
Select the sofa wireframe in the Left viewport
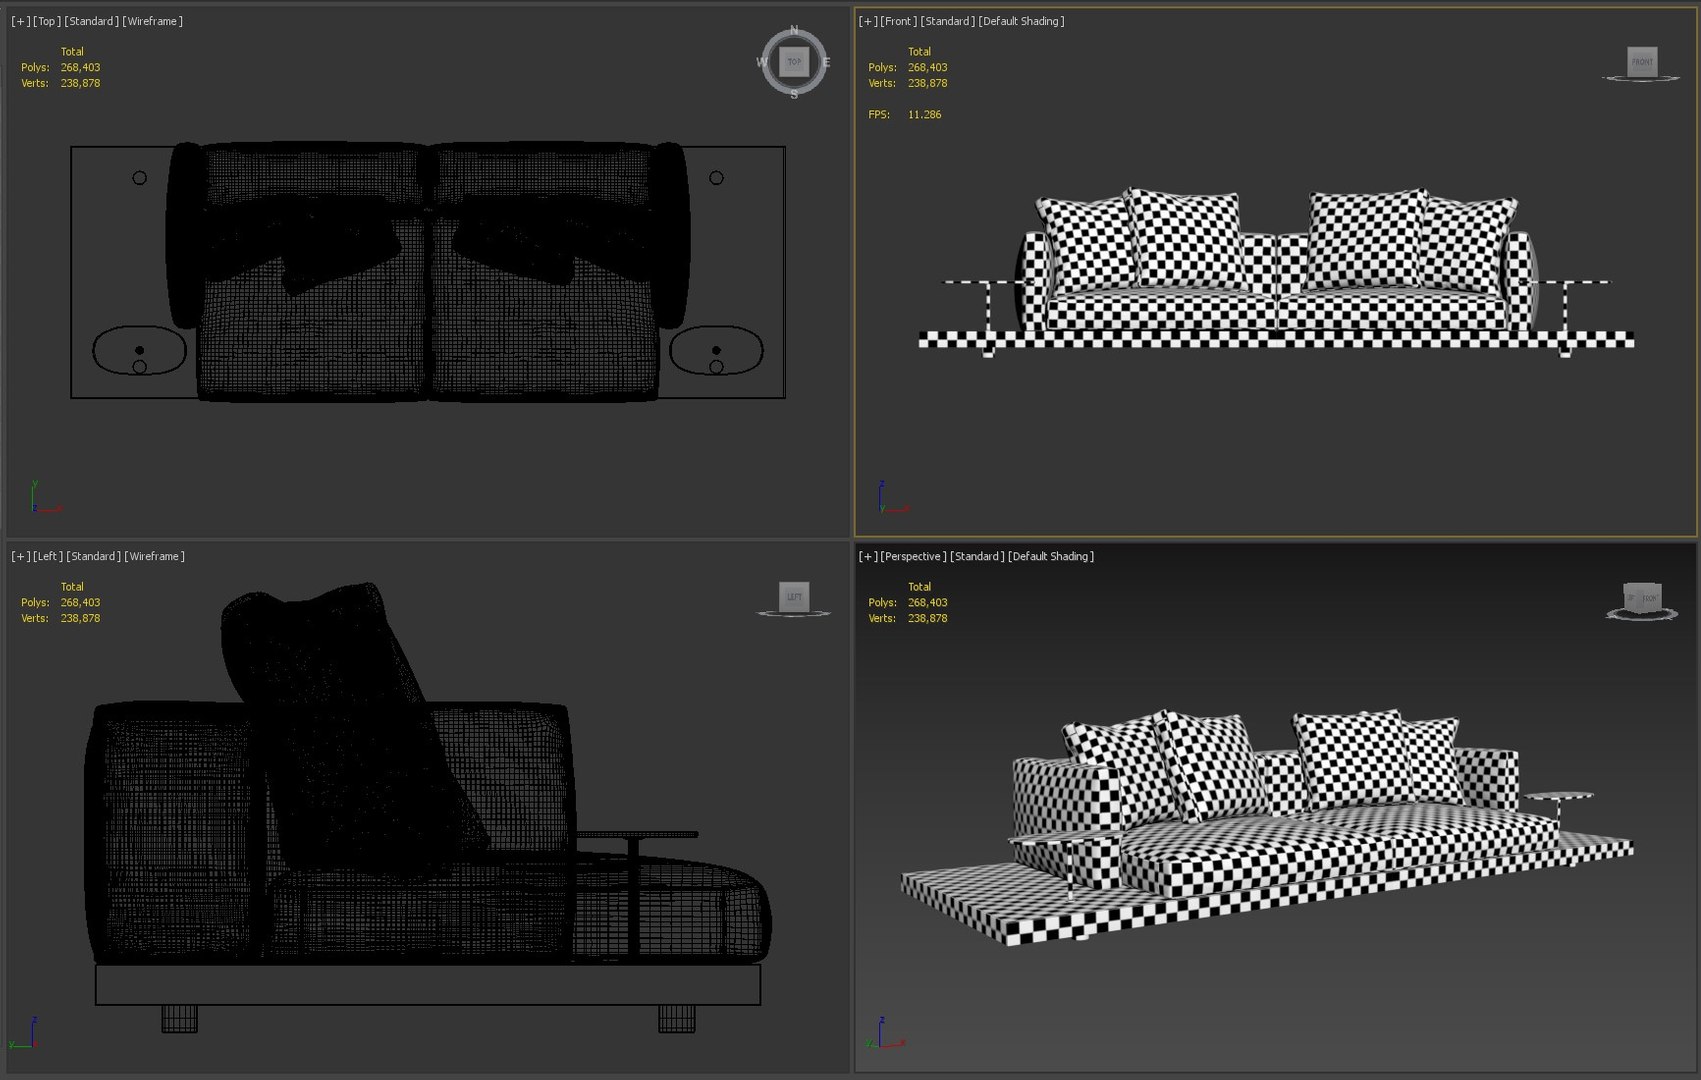[x=428, y=808]
